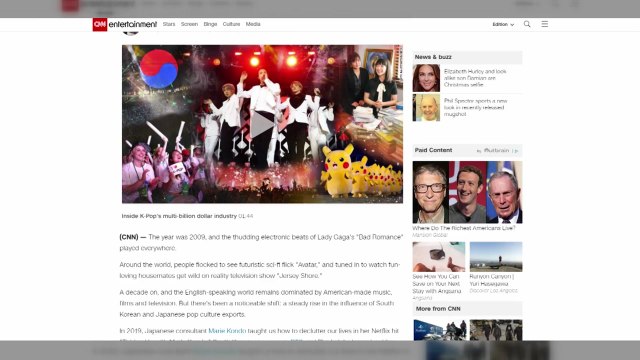Open the Binge section
The height and width of the screenshot is (360, 640).
pos(210,24)
